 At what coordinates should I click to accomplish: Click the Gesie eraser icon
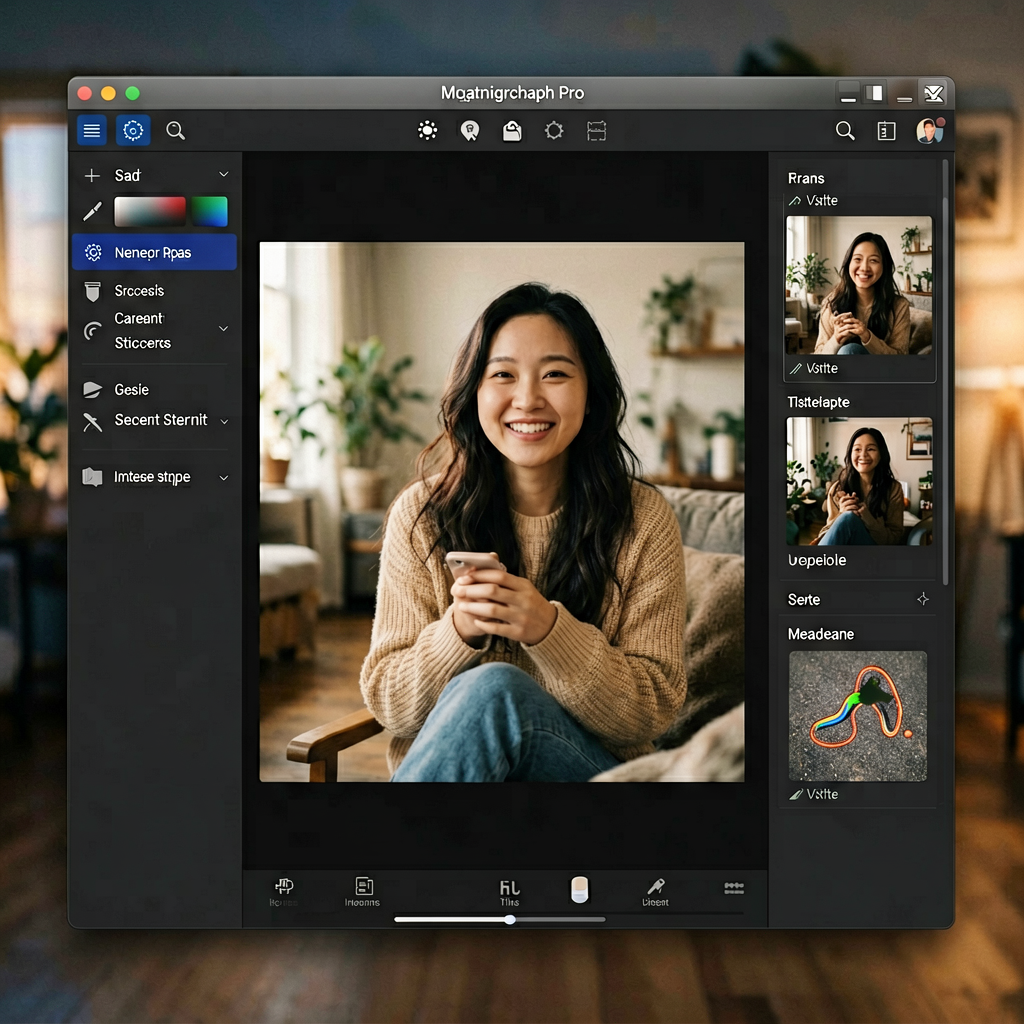coord(92,390)
